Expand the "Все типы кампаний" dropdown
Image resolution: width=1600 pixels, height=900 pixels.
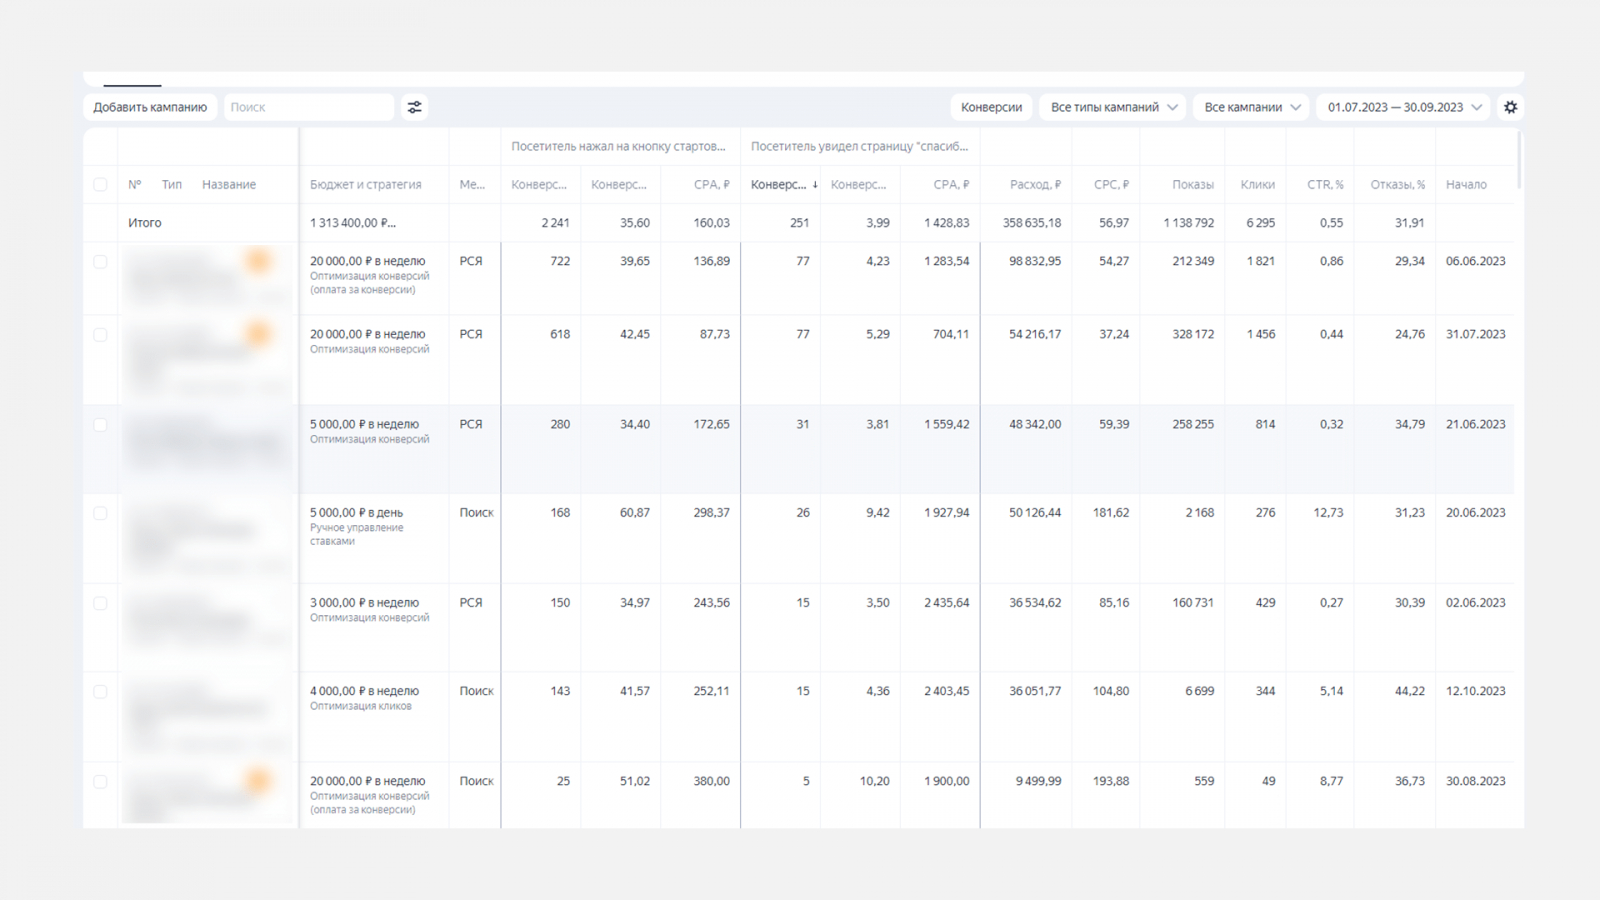[1113, 107]
